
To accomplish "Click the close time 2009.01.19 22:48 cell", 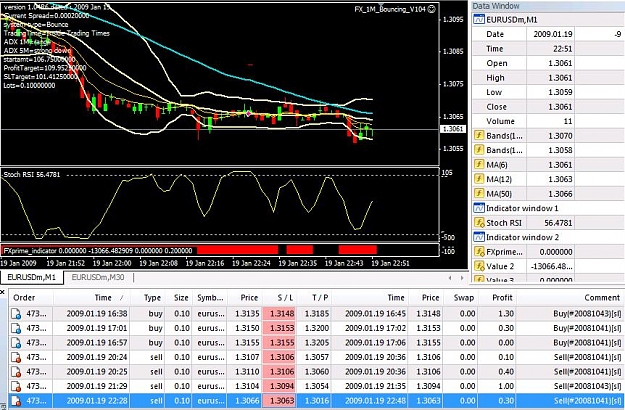I will click(x=375, y=401).
